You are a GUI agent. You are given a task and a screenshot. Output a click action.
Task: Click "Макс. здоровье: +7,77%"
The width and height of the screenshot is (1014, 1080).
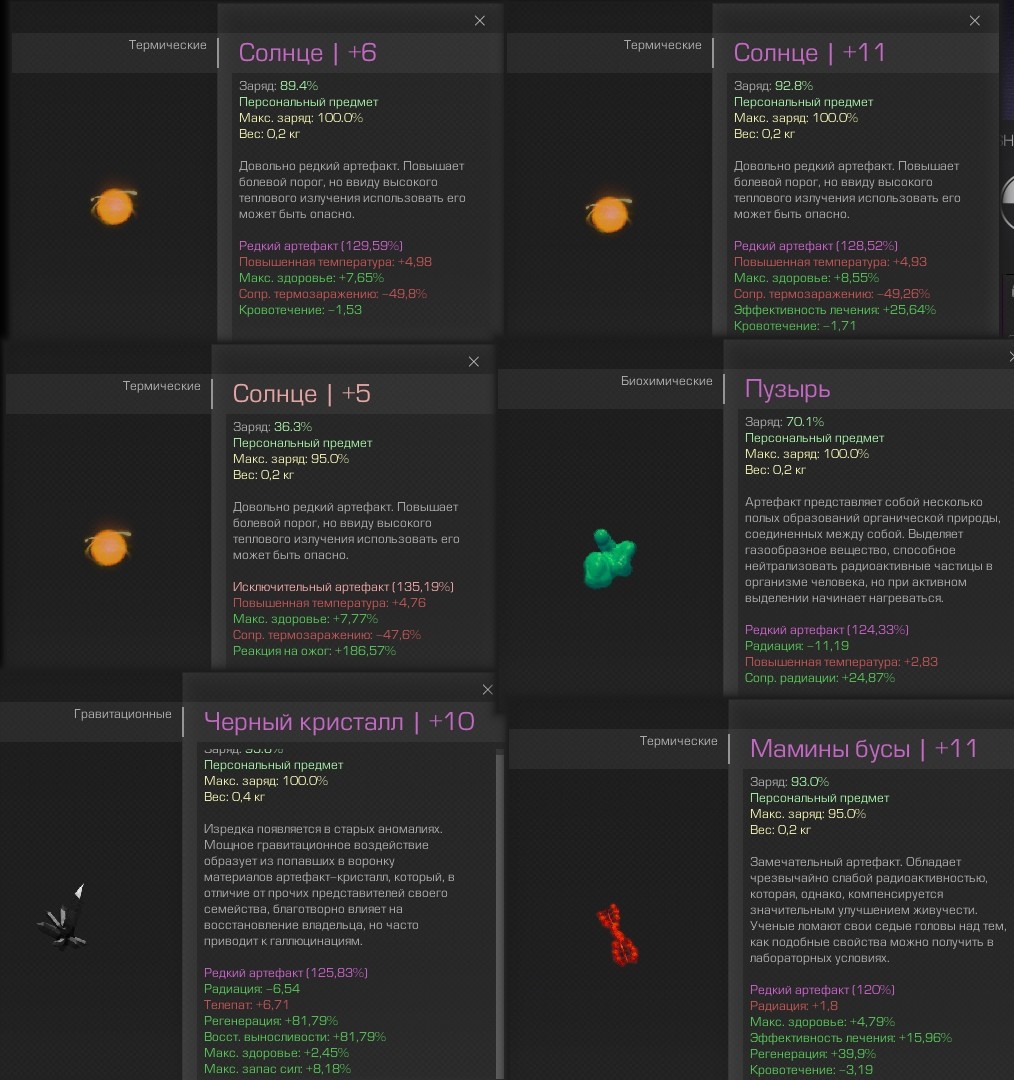point(305,619)
